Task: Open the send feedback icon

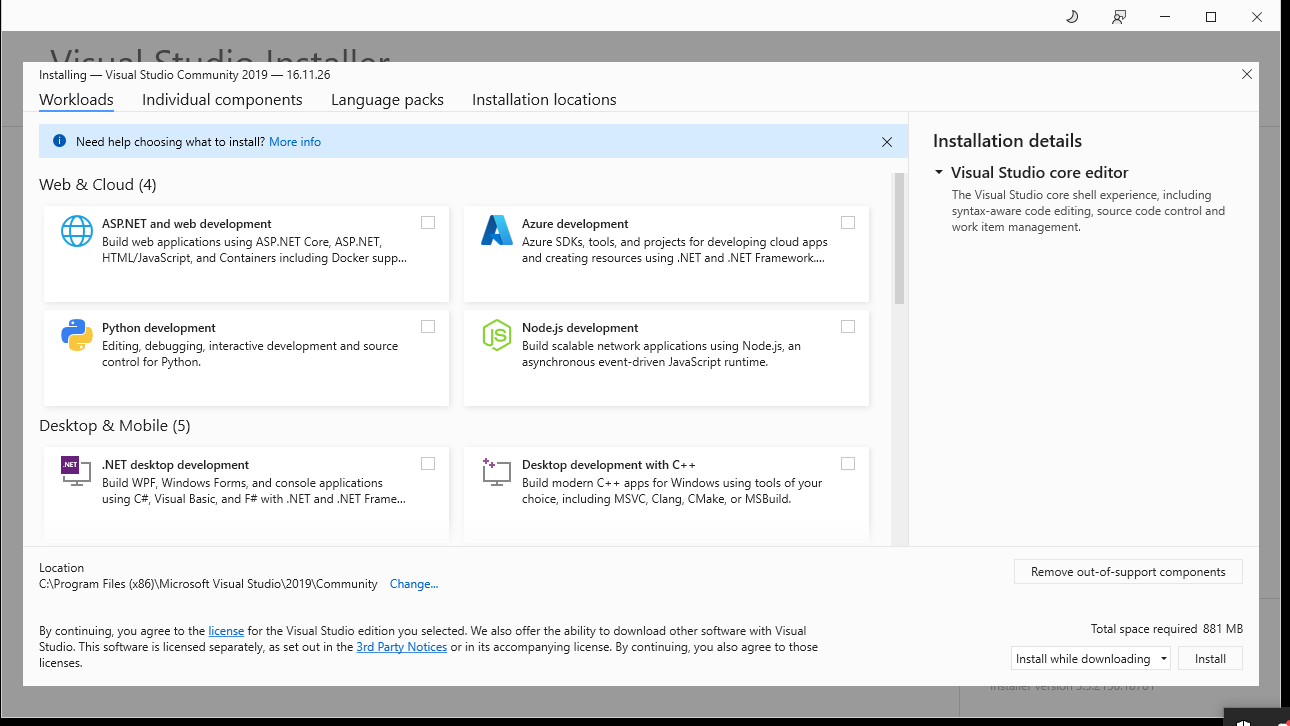Action: coord(1119,17)
